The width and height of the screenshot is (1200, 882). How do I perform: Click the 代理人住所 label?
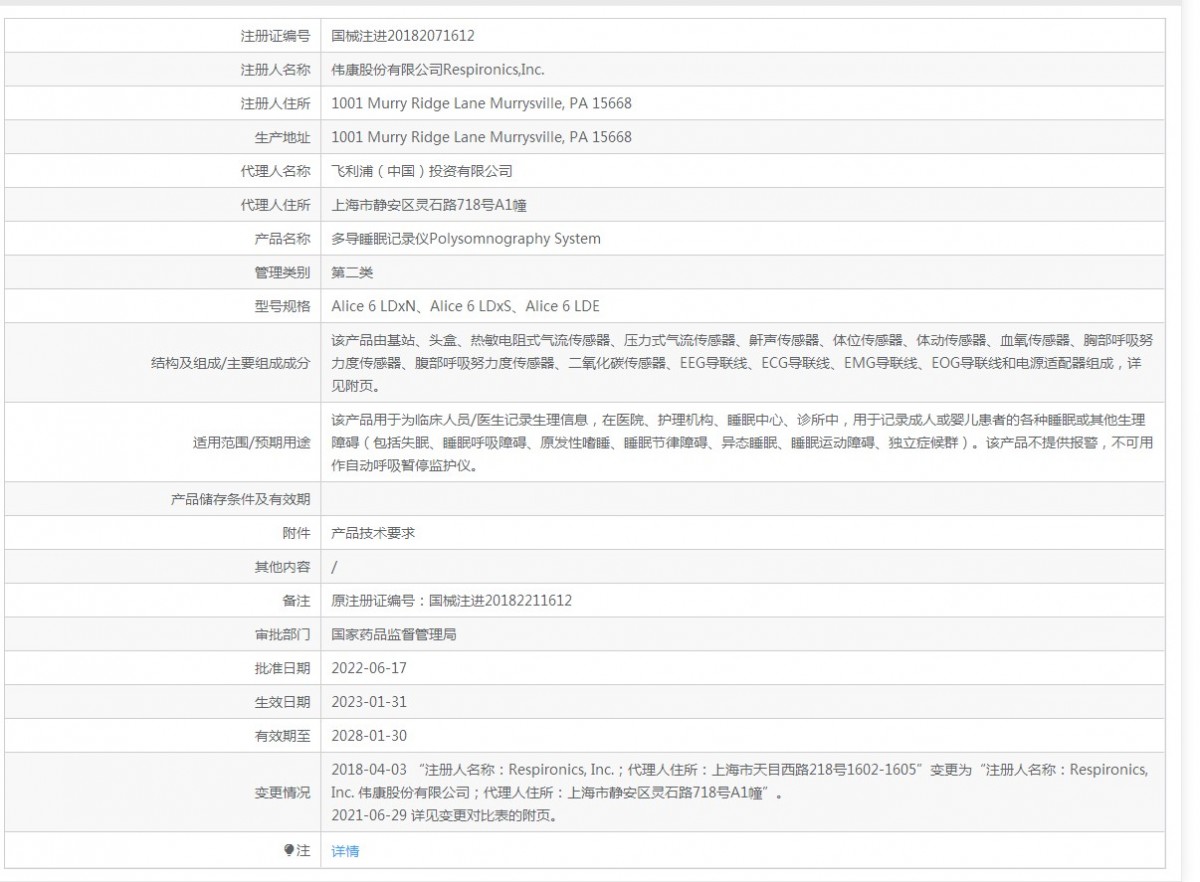click(x=275, y=205)
